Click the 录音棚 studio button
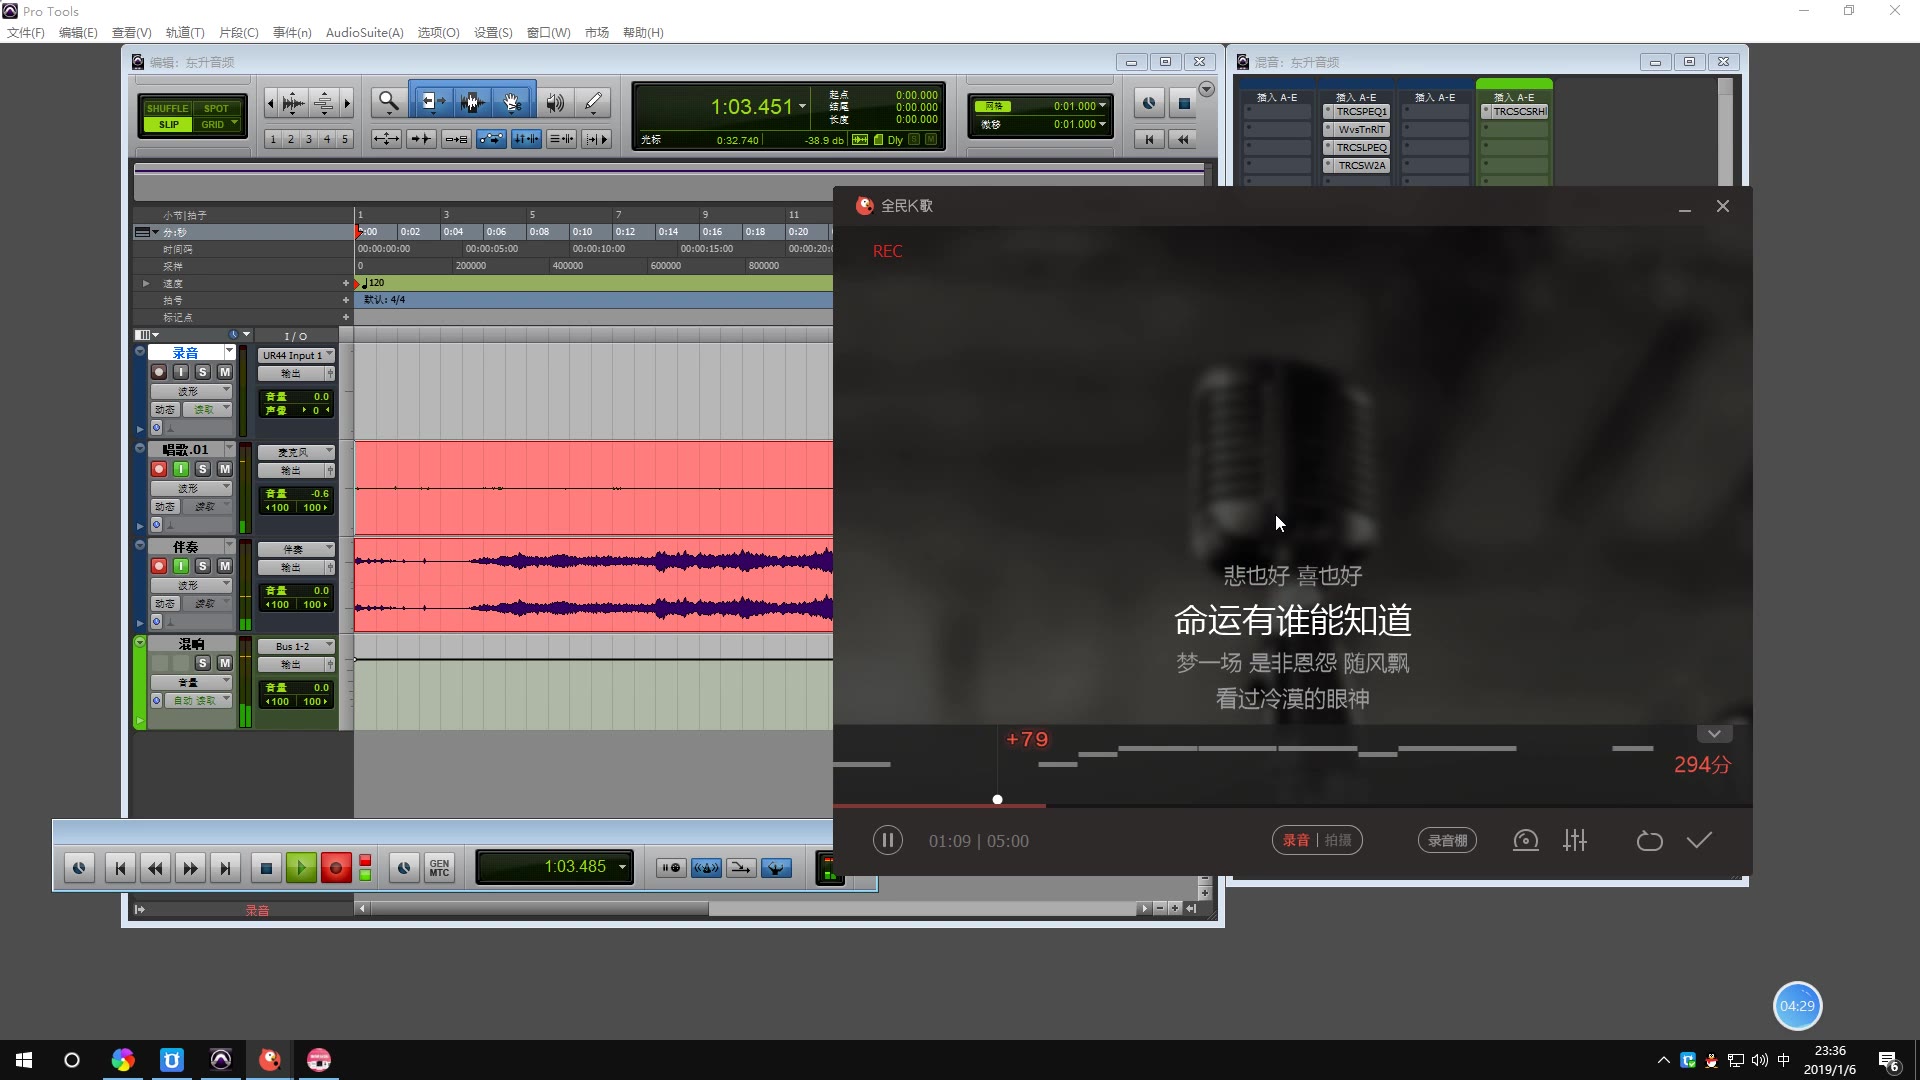Screen dimensions: 1920x1080 tap(1446, 840)
